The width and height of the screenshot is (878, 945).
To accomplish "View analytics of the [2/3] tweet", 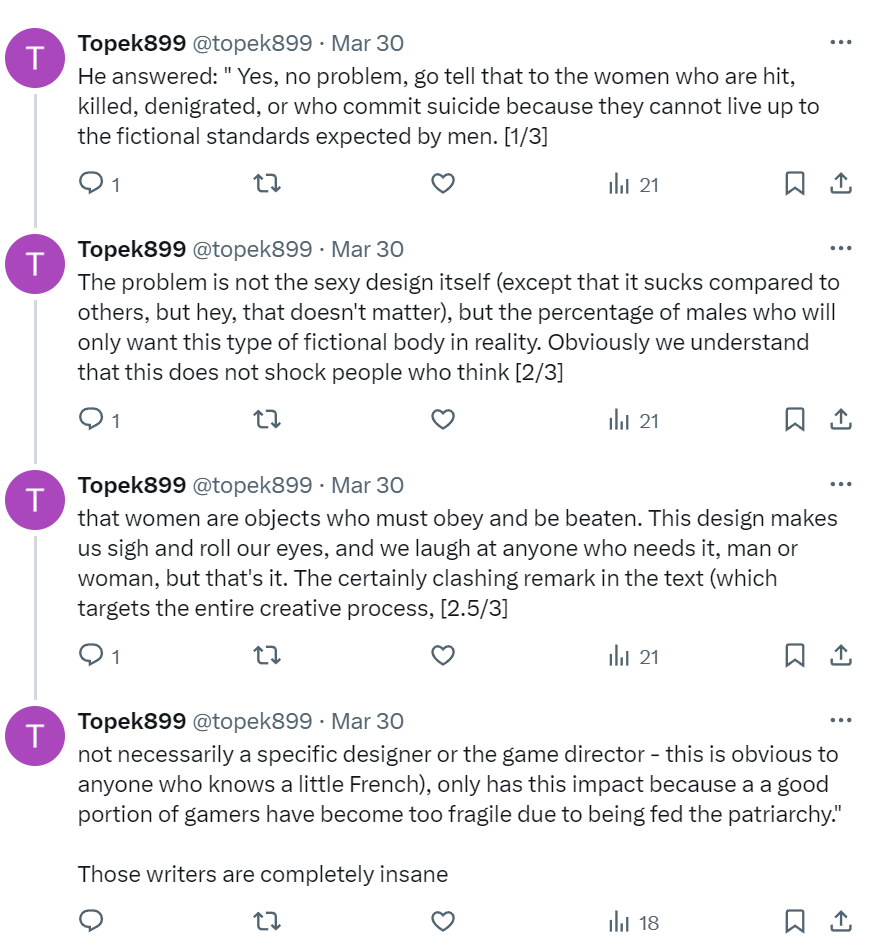I will 633,420.
